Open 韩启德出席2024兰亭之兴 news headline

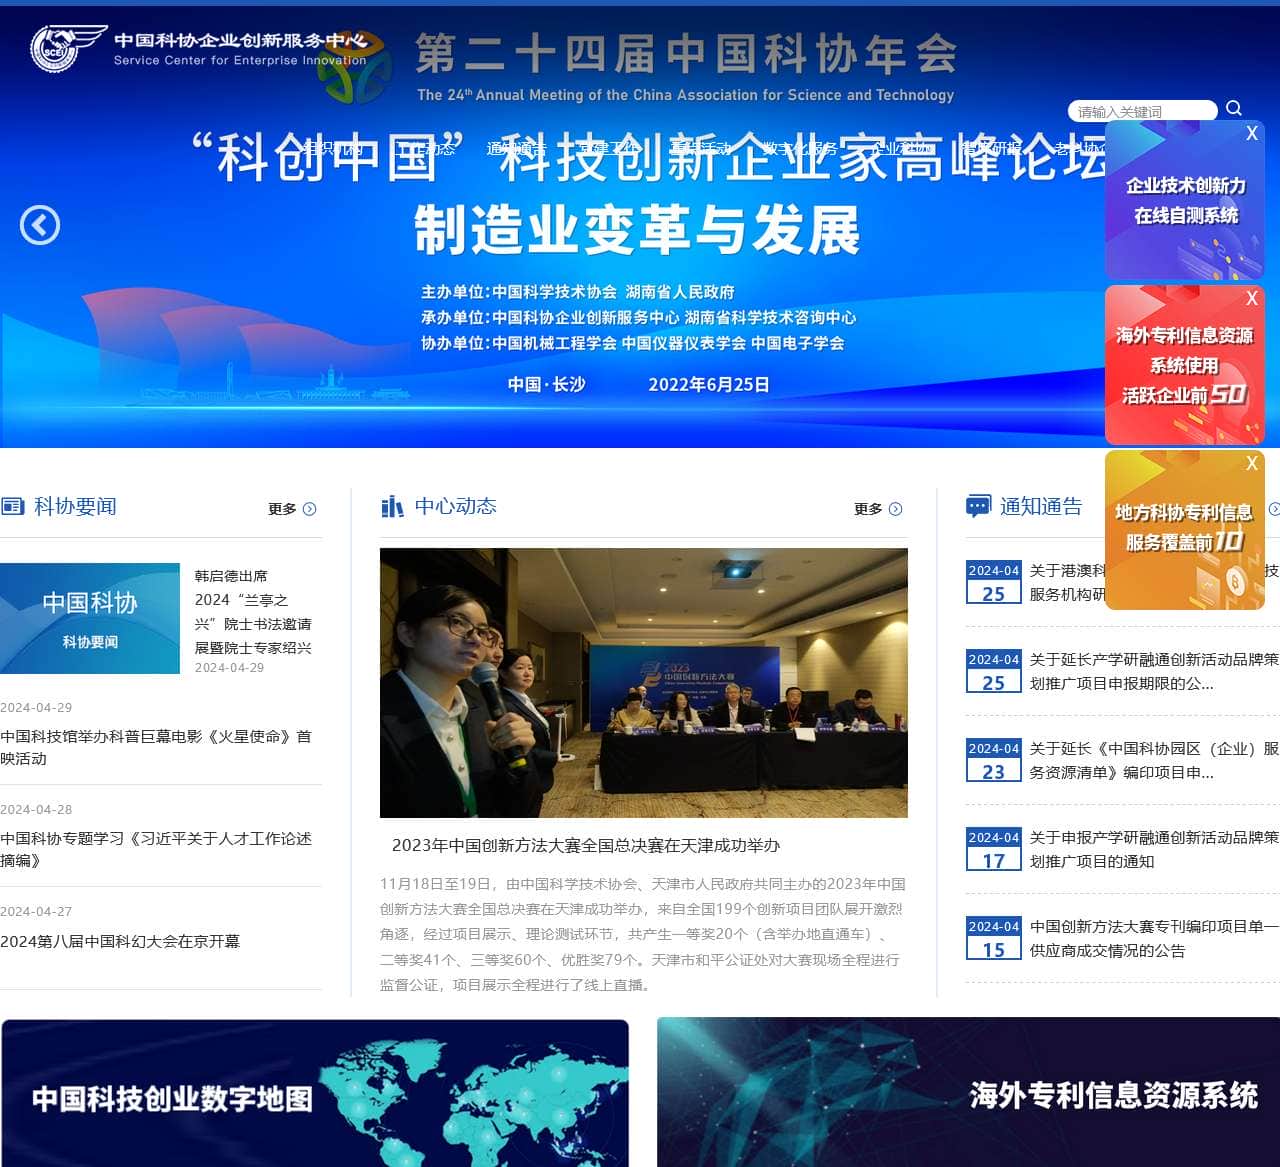point(253,612)
